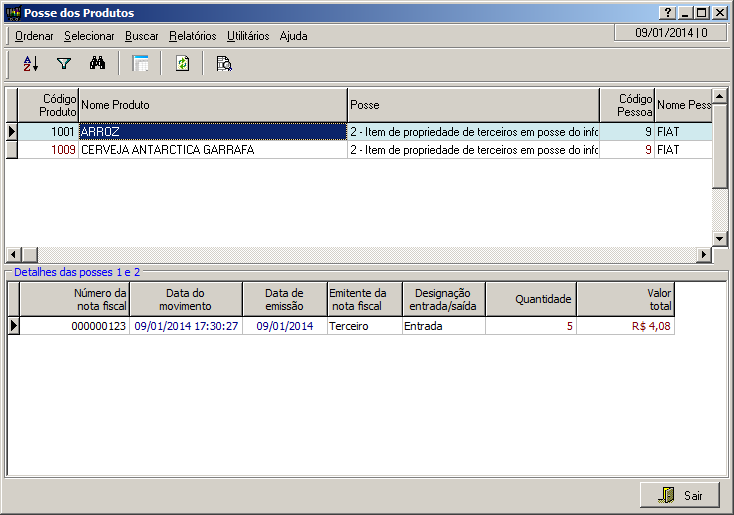Viewport: 734px width, 515px height.
Task: Open the Ajuda menu
Action: click(x=293, y=36)
